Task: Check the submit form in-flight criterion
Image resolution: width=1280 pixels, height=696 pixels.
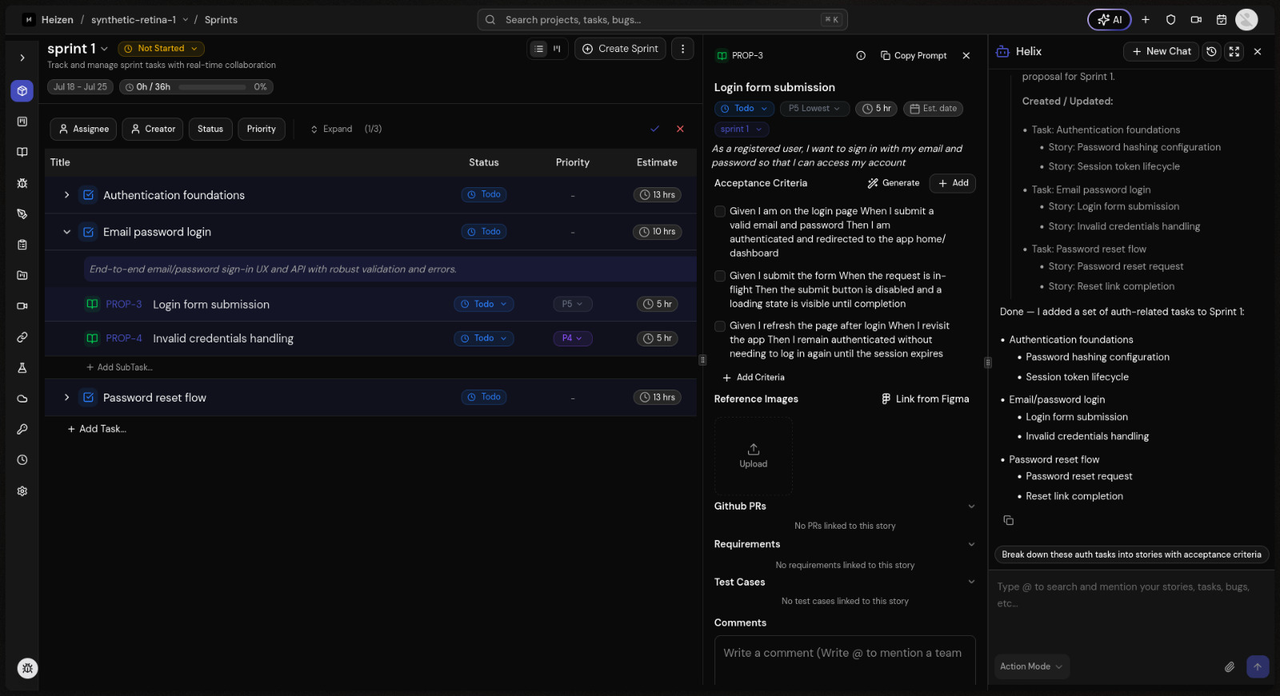Action: pyautogui.click(x=720, y=276)
